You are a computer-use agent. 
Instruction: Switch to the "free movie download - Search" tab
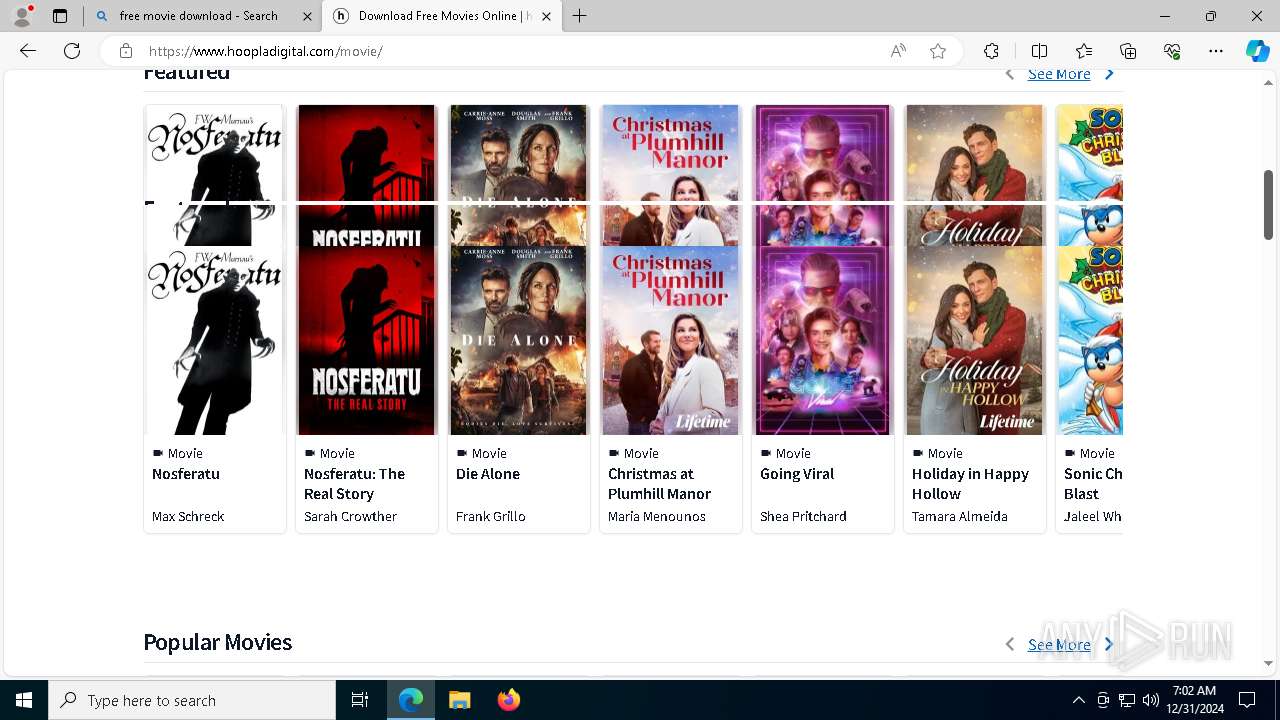coord(198,16)
